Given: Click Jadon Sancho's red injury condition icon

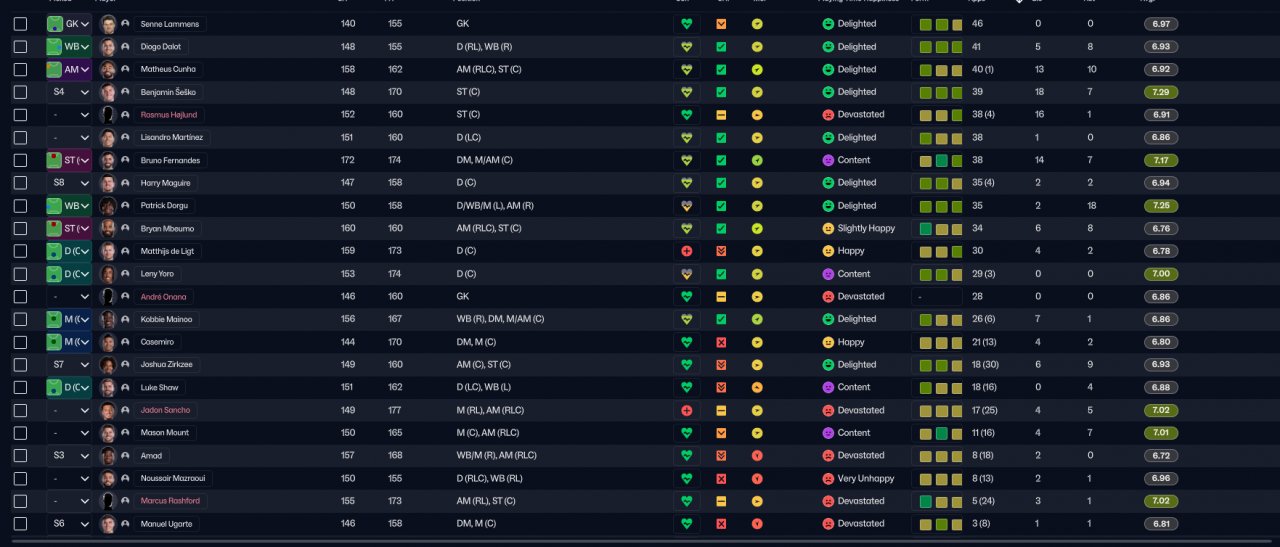Looking at the screenshot, I should 686,410.
